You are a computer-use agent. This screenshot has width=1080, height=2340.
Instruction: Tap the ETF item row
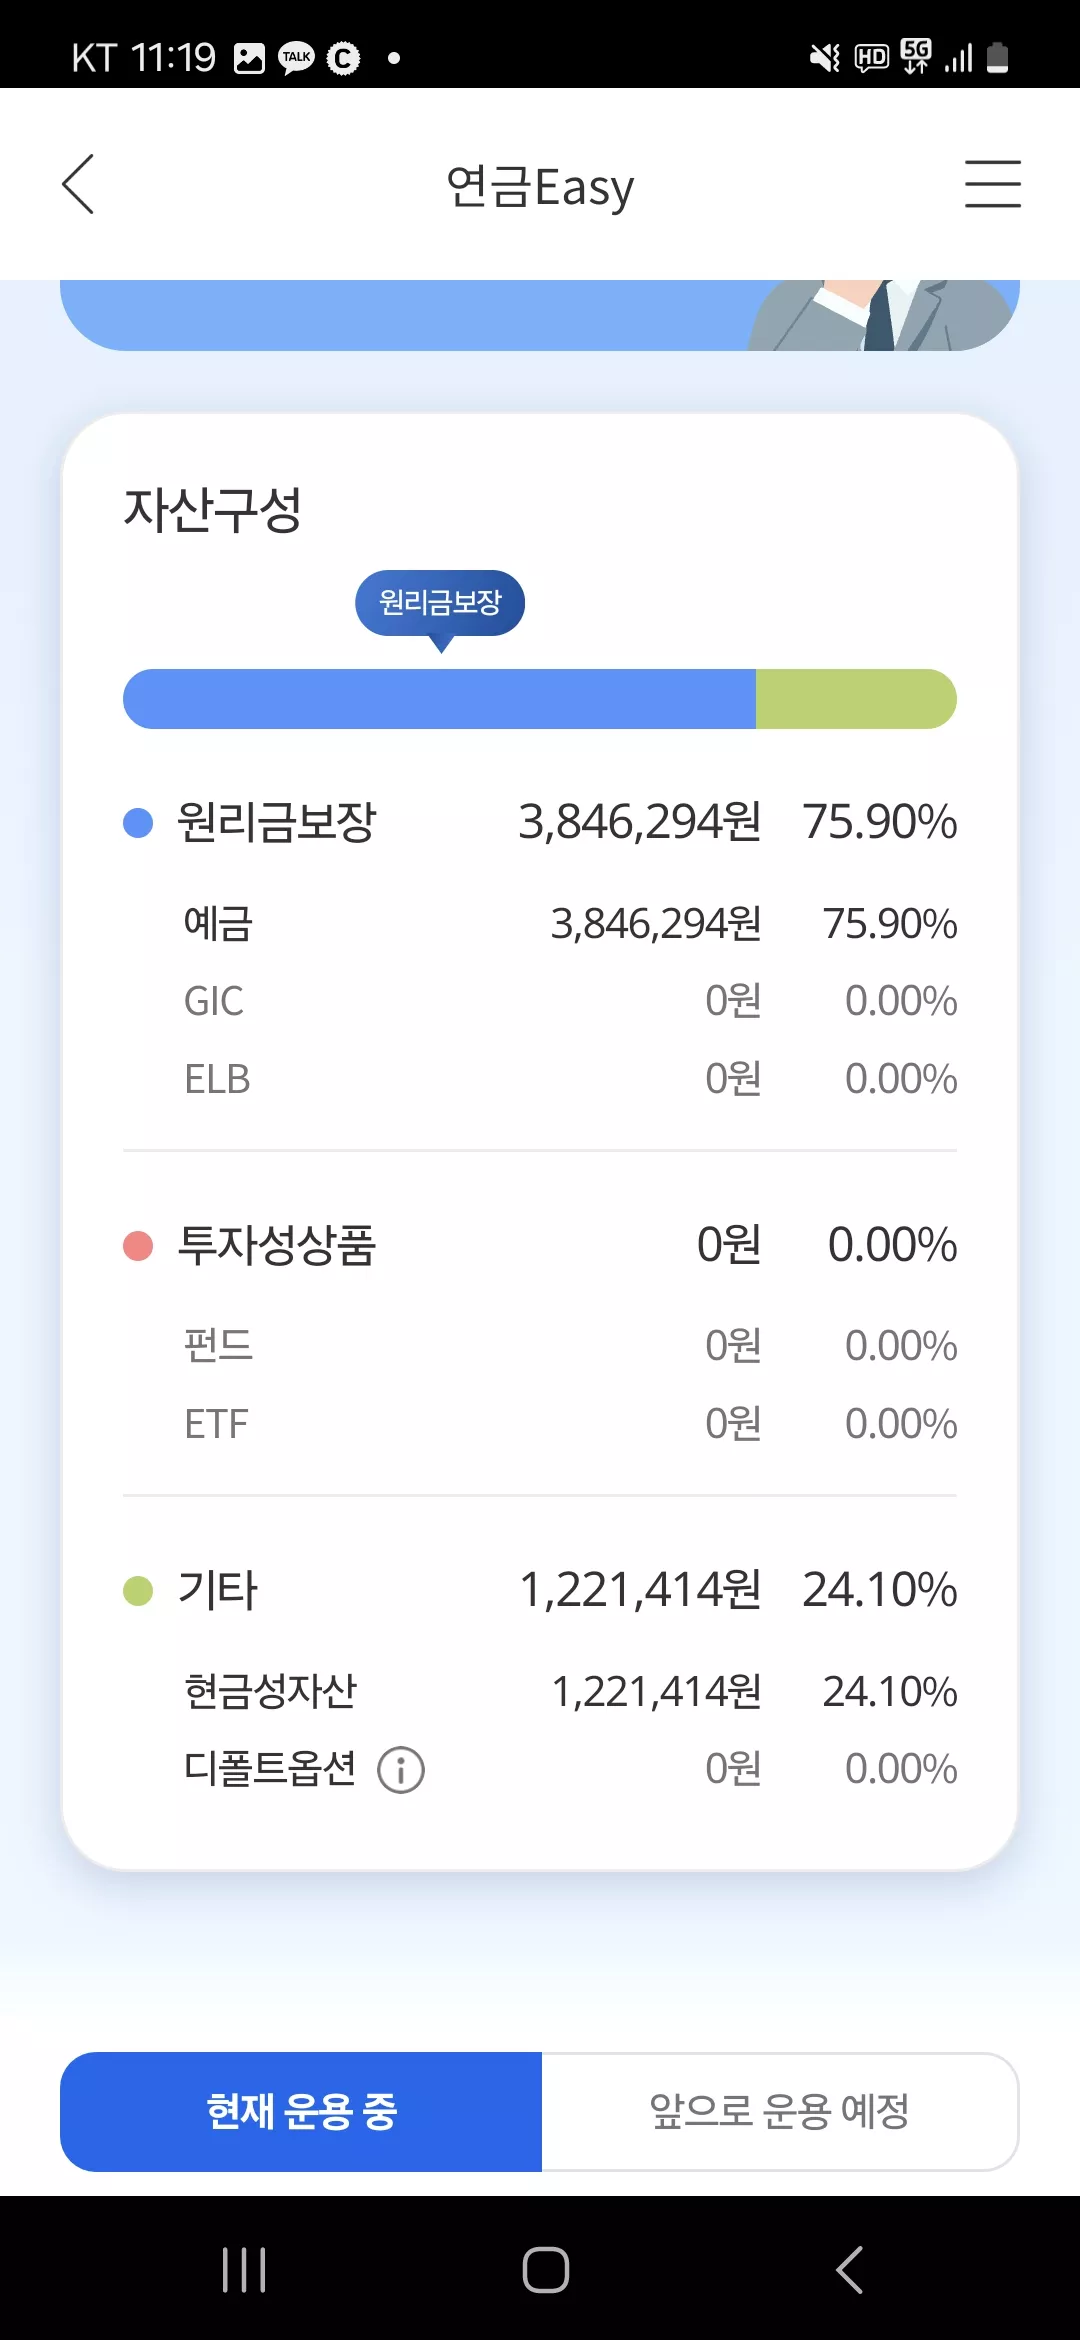pos(570,1424)
